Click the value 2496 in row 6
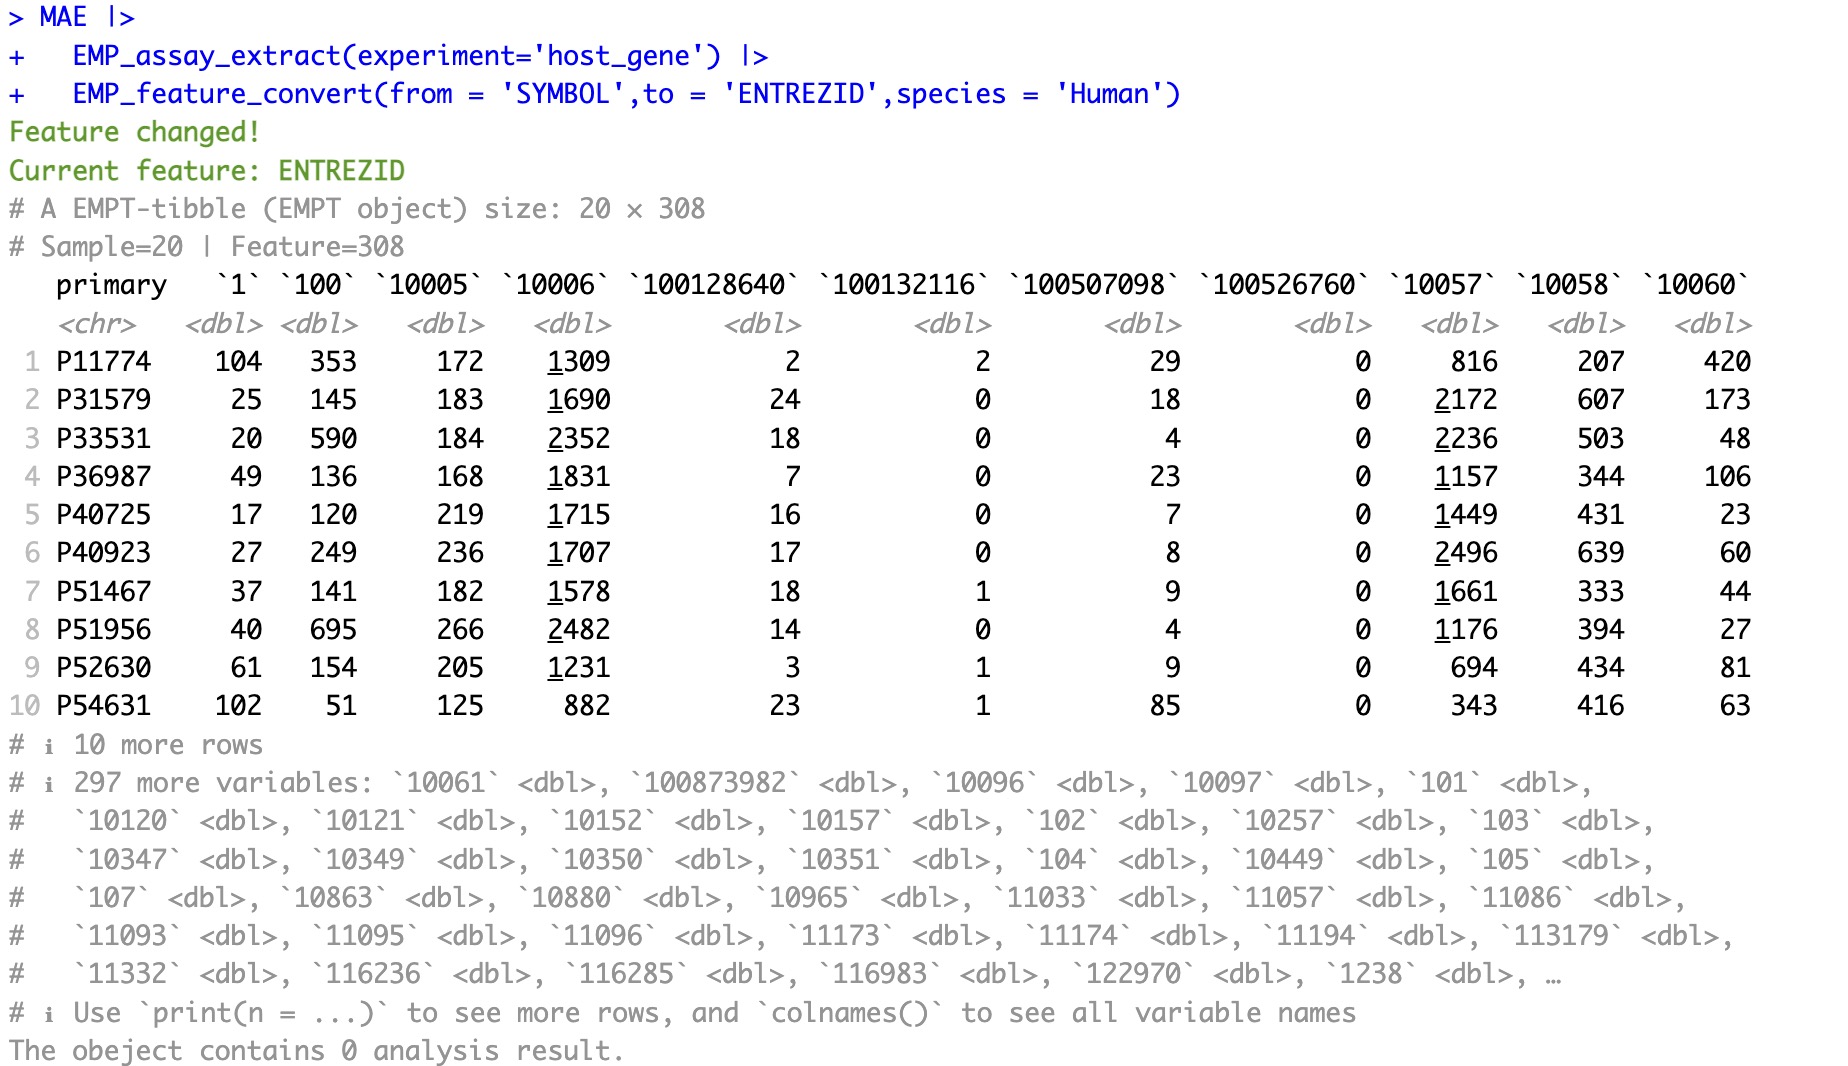 [1465, 553]
